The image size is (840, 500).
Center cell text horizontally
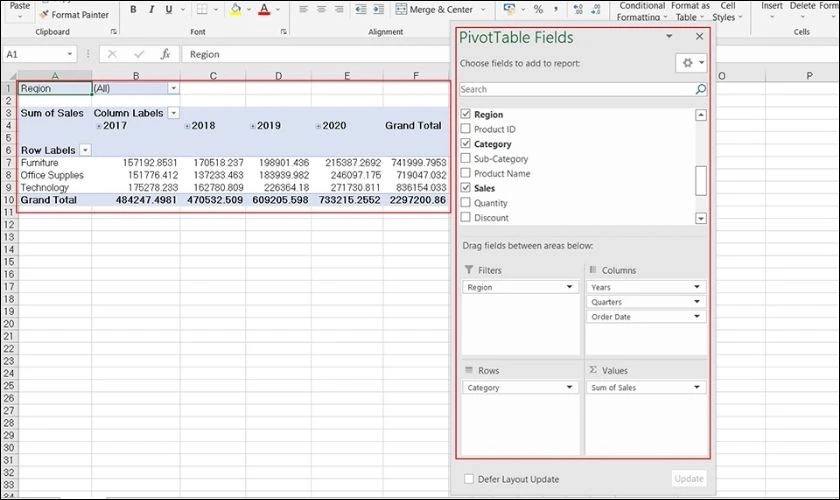321,9
